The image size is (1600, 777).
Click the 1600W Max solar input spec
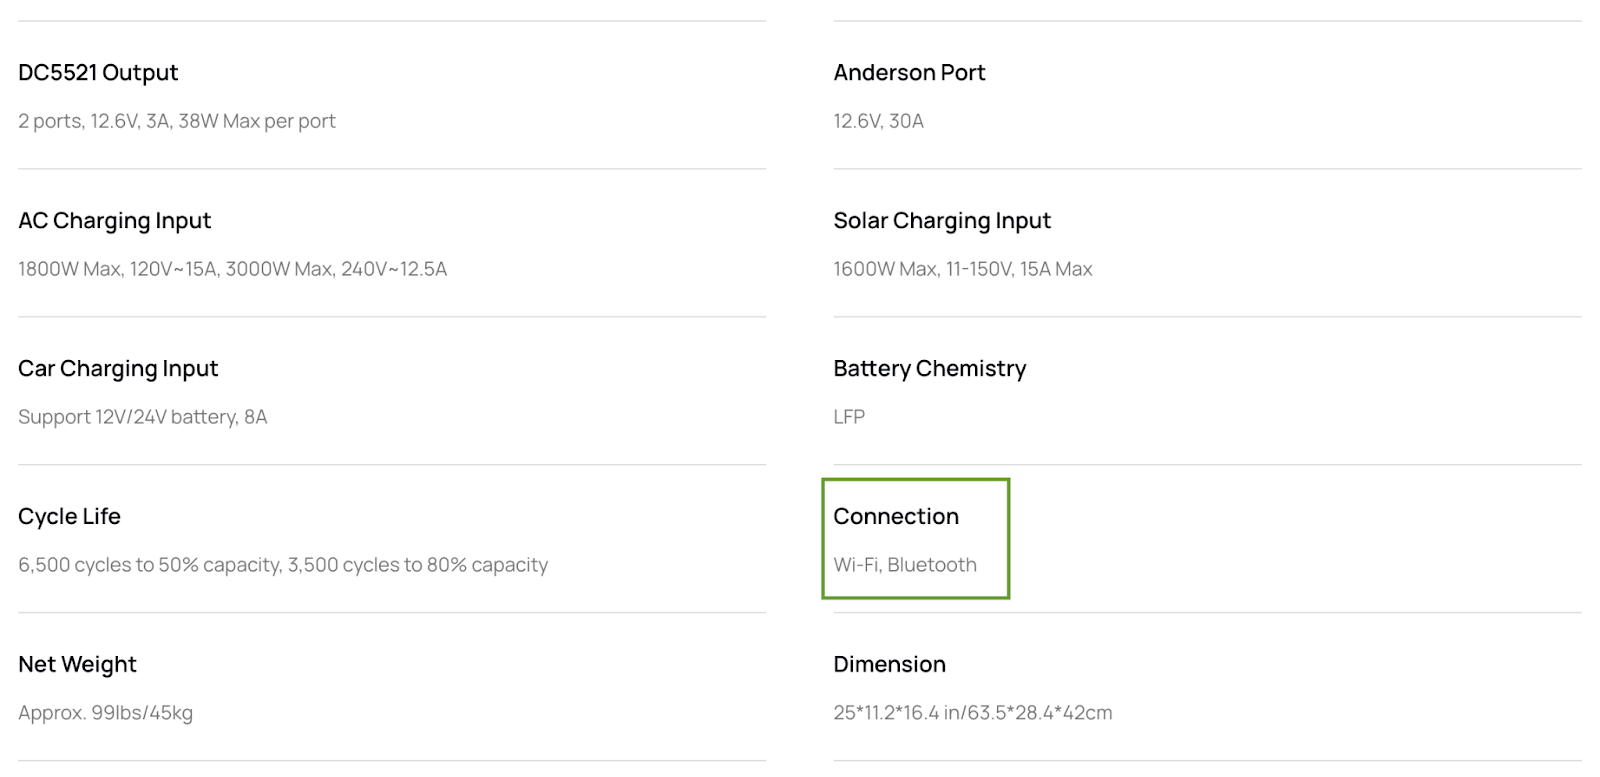coord(963,269)
